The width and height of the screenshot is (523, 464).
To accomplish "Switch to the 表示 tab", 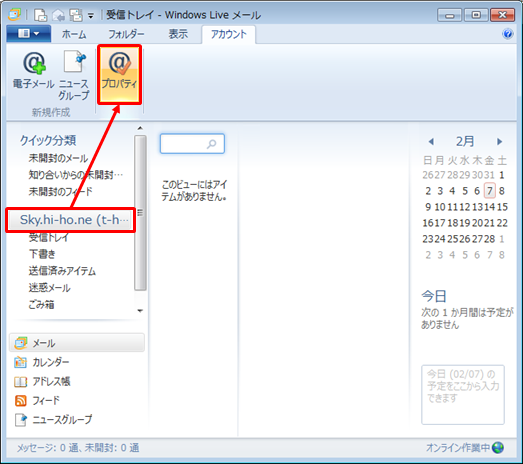I will (x=178, y=34).
